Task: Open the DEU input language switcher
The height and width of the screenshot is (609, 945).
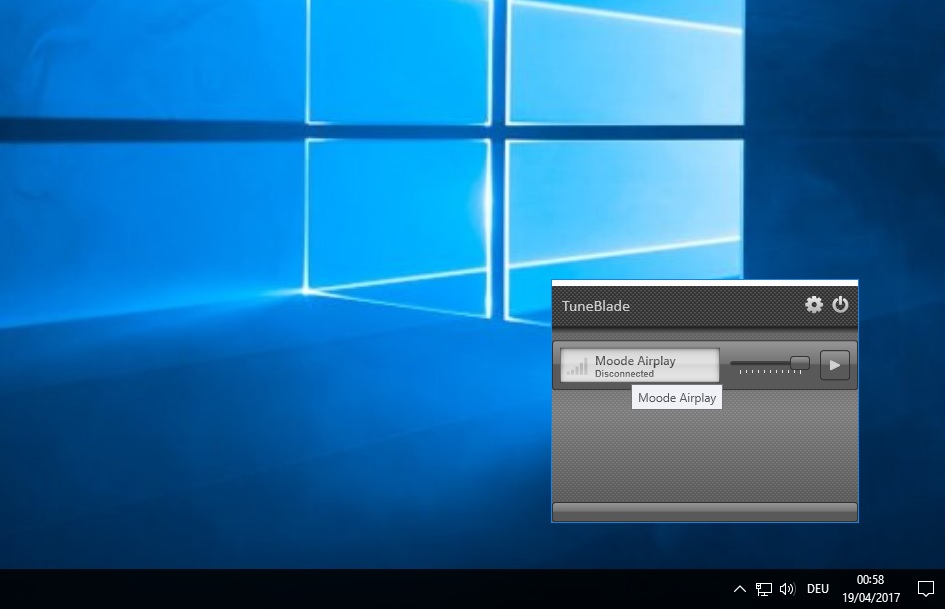Action: point(818,589)
